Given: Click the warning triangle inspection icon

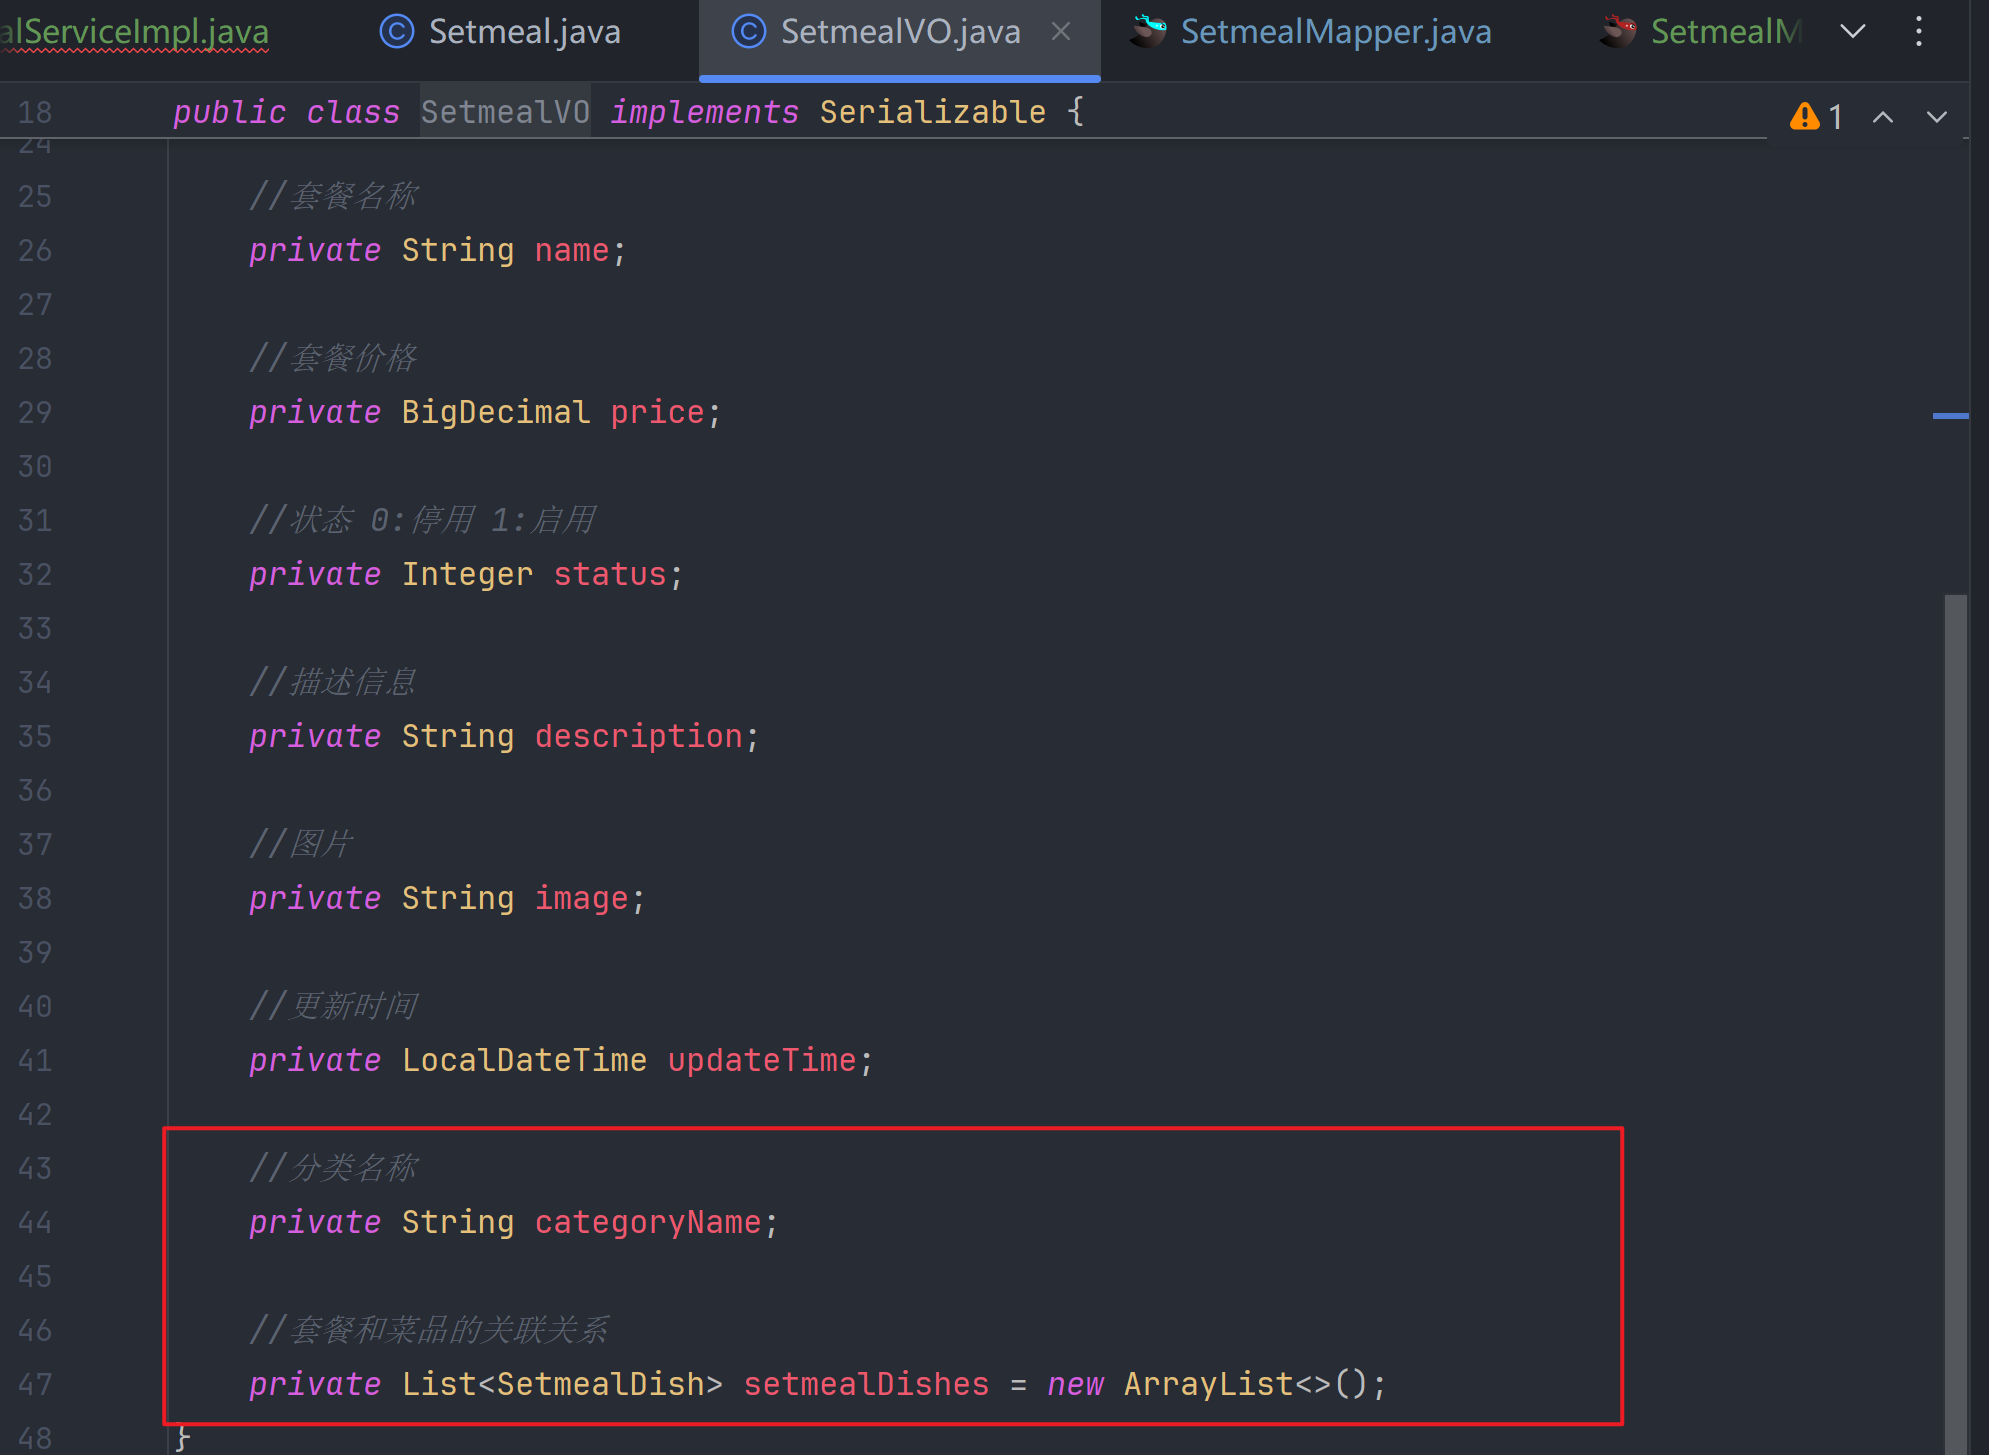Looking at the screenshot, I should 1804,117.
